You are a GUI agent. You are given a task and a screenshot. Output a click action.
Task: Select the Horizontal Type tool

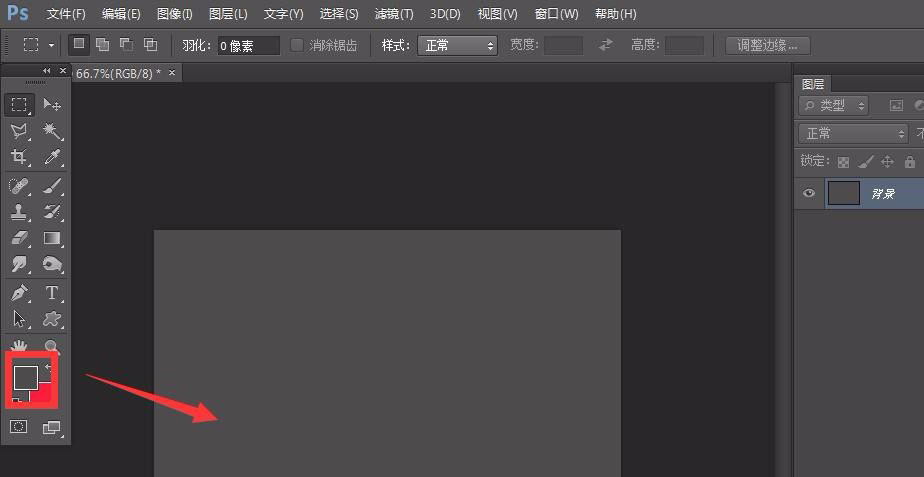(52, 292)
